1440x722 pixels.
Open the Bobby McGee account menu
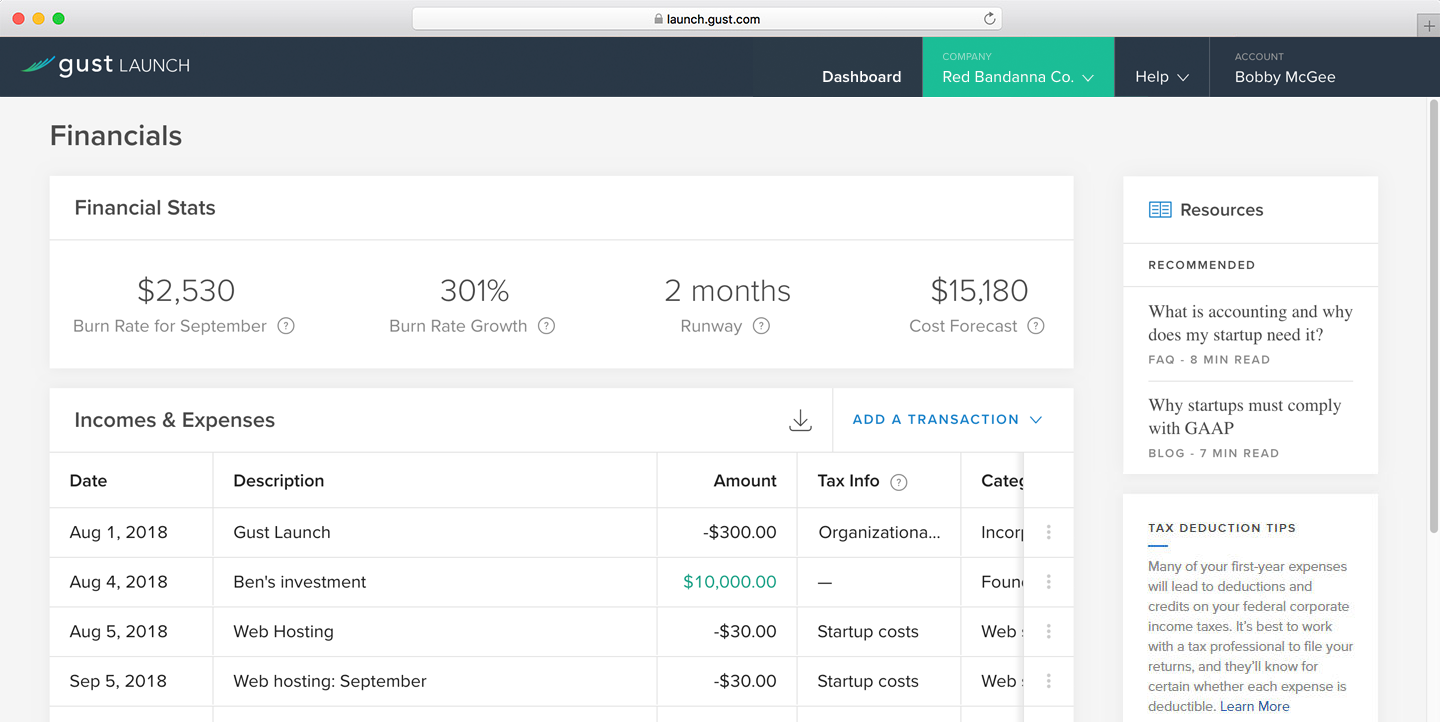point(1284,77)
